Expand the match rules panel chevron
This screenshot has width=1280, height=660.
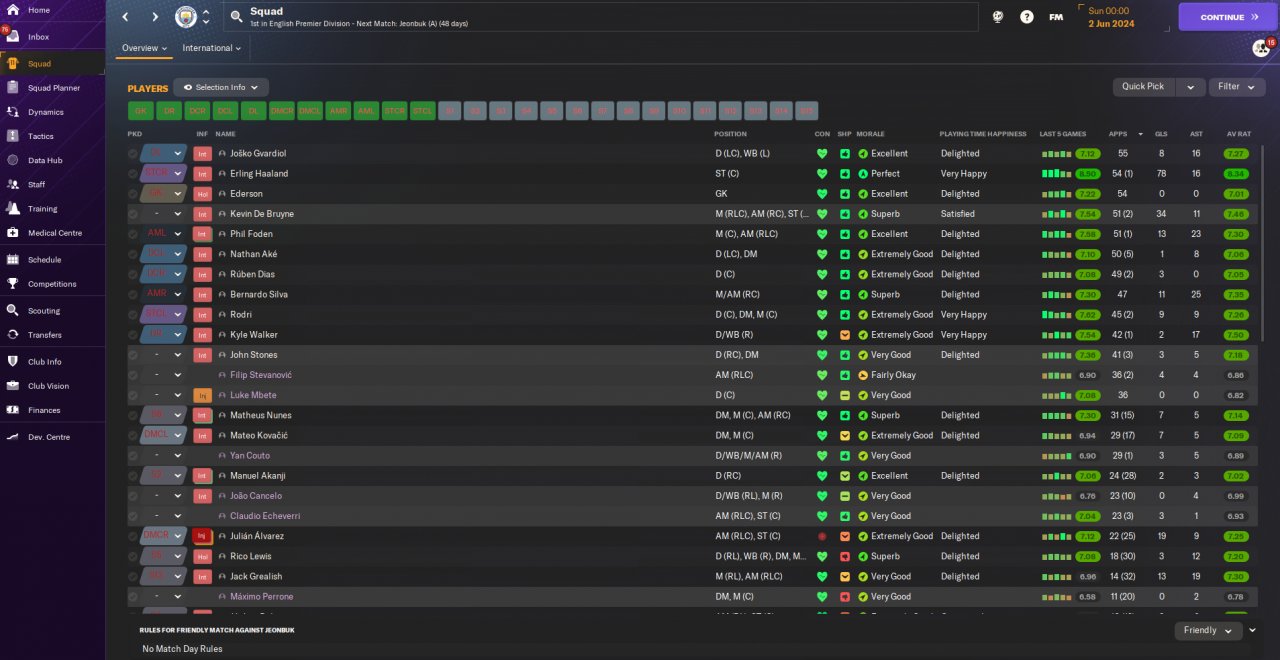click(1253, 630)
